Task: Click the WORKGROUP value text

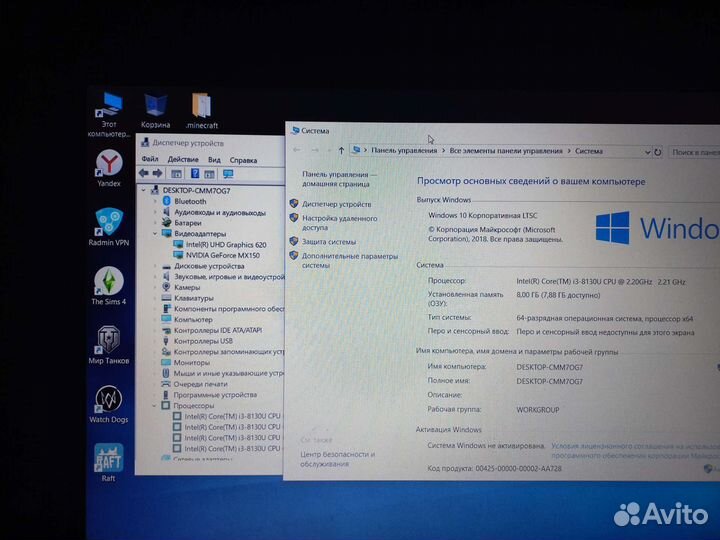Action: point(538,410)
